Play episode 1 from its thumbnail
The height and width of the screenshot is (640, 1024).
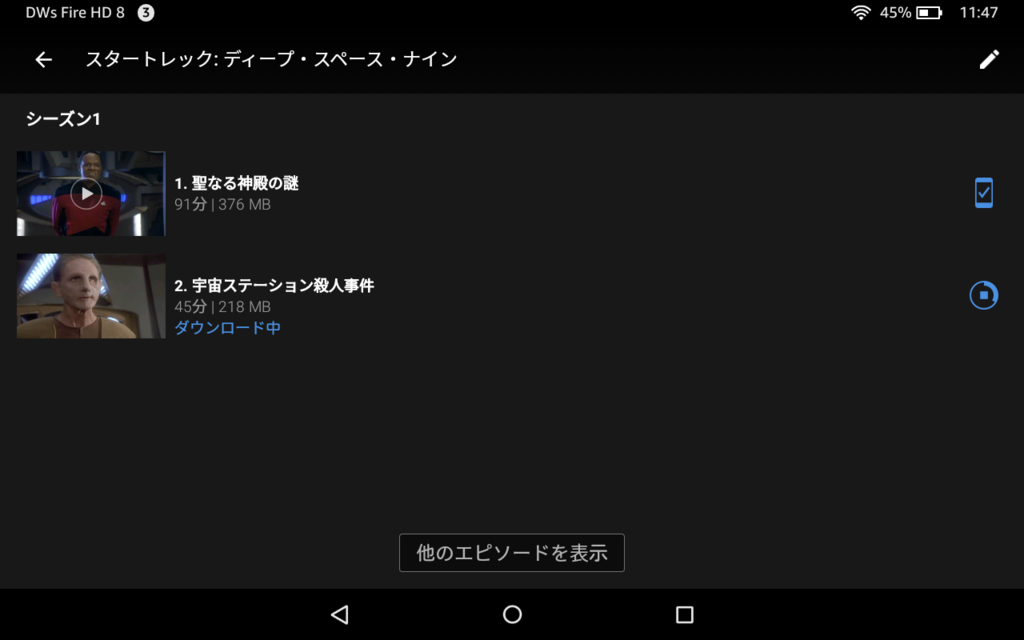(x=91, y=193)
